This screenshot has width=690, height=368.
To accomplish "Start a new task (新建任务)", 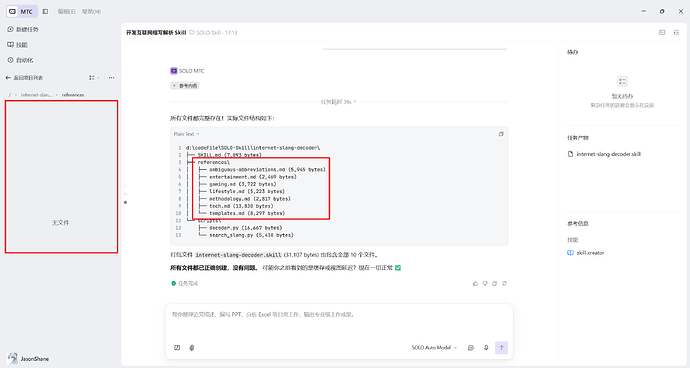I will pyautogui.click(x=23, y=29).
